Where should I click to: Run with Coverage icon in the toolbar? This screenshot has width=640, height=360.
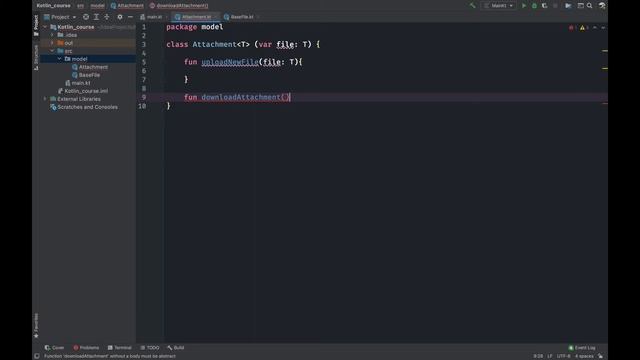544,6
